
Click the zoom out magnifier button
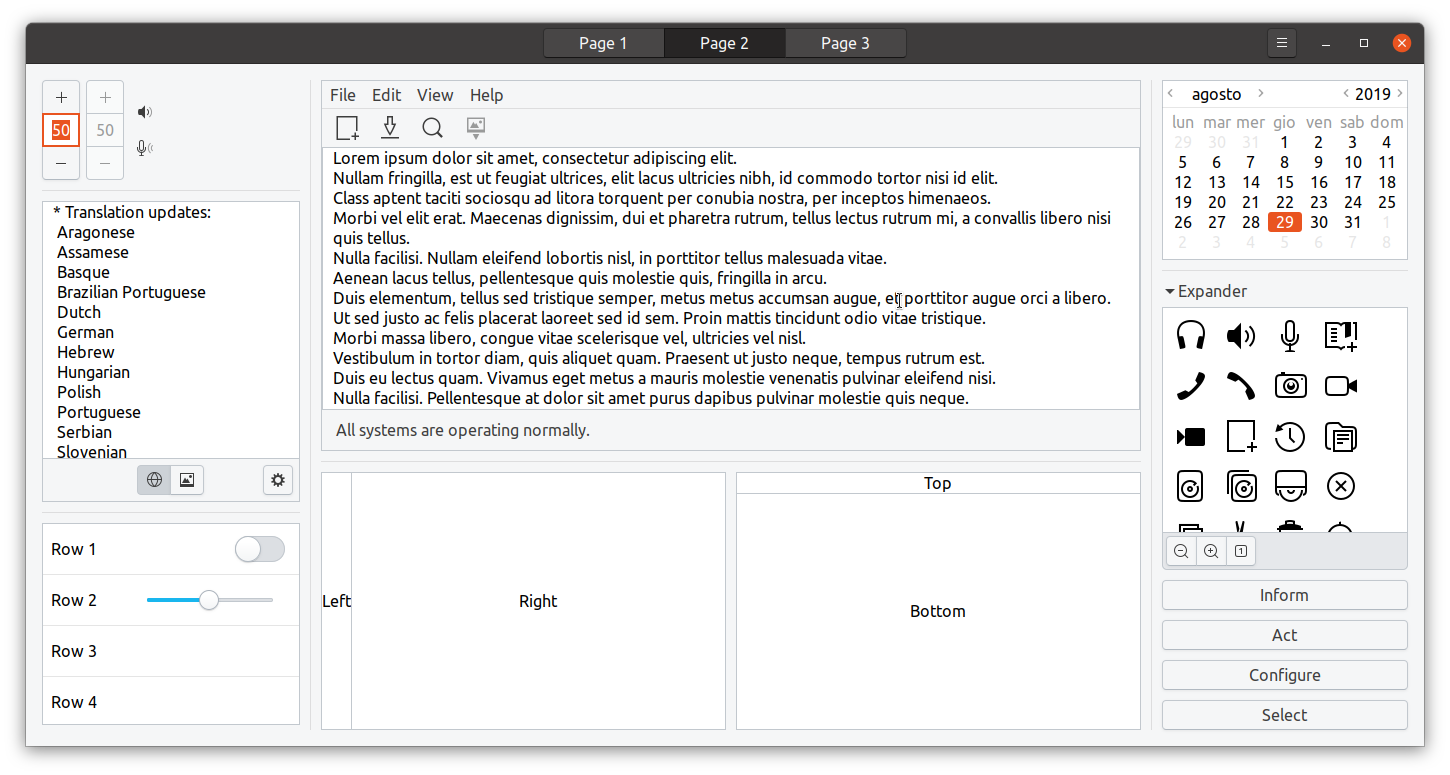coord(1181,551)
